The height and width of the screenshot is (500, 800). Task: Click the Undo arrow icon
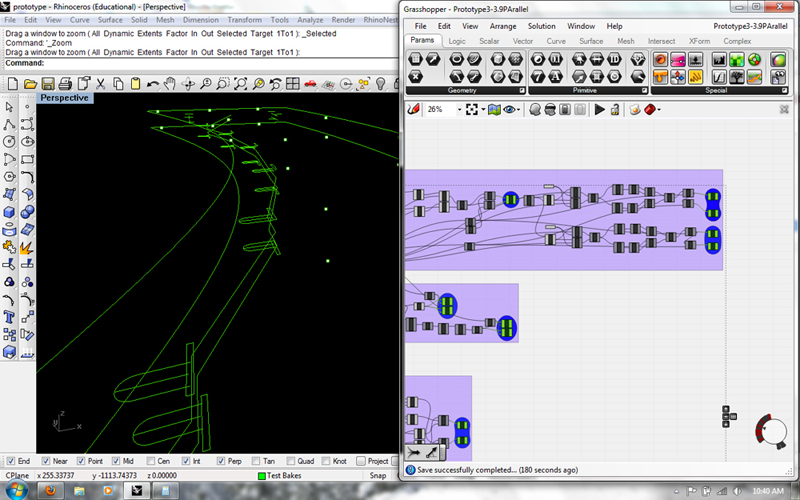[153, 84]
